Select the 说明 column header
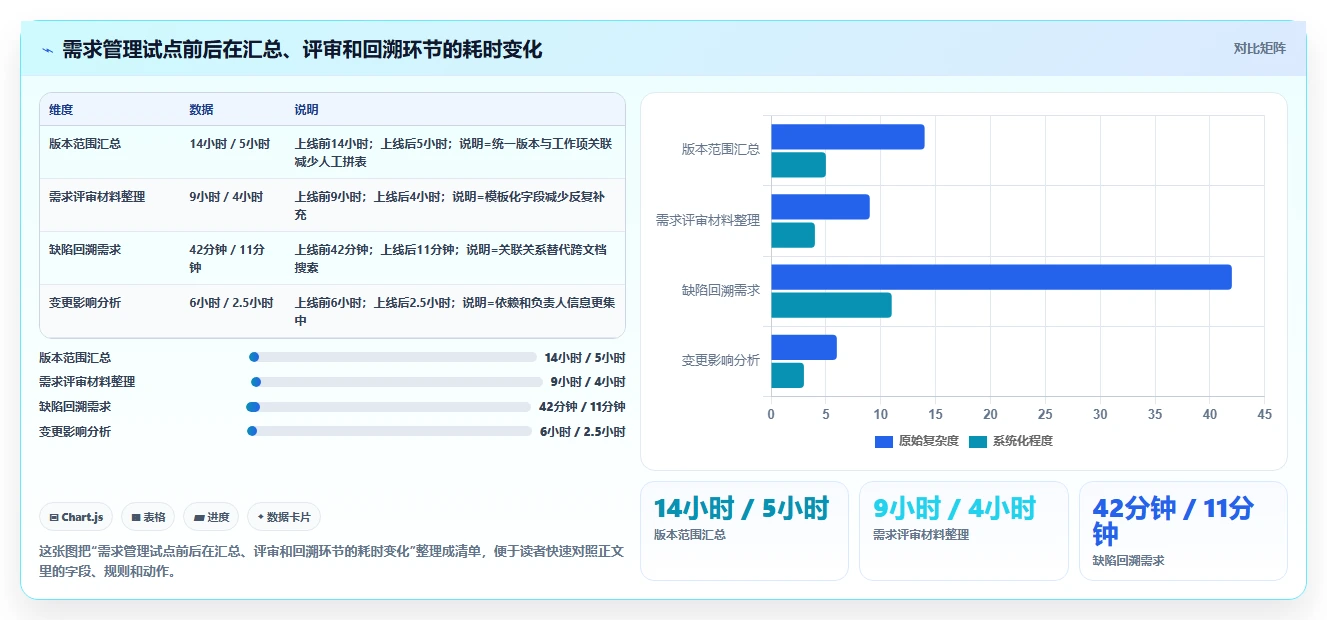The width and height of the screenshot is (1327, 620). pyautogui.click(x=306, y=110)
